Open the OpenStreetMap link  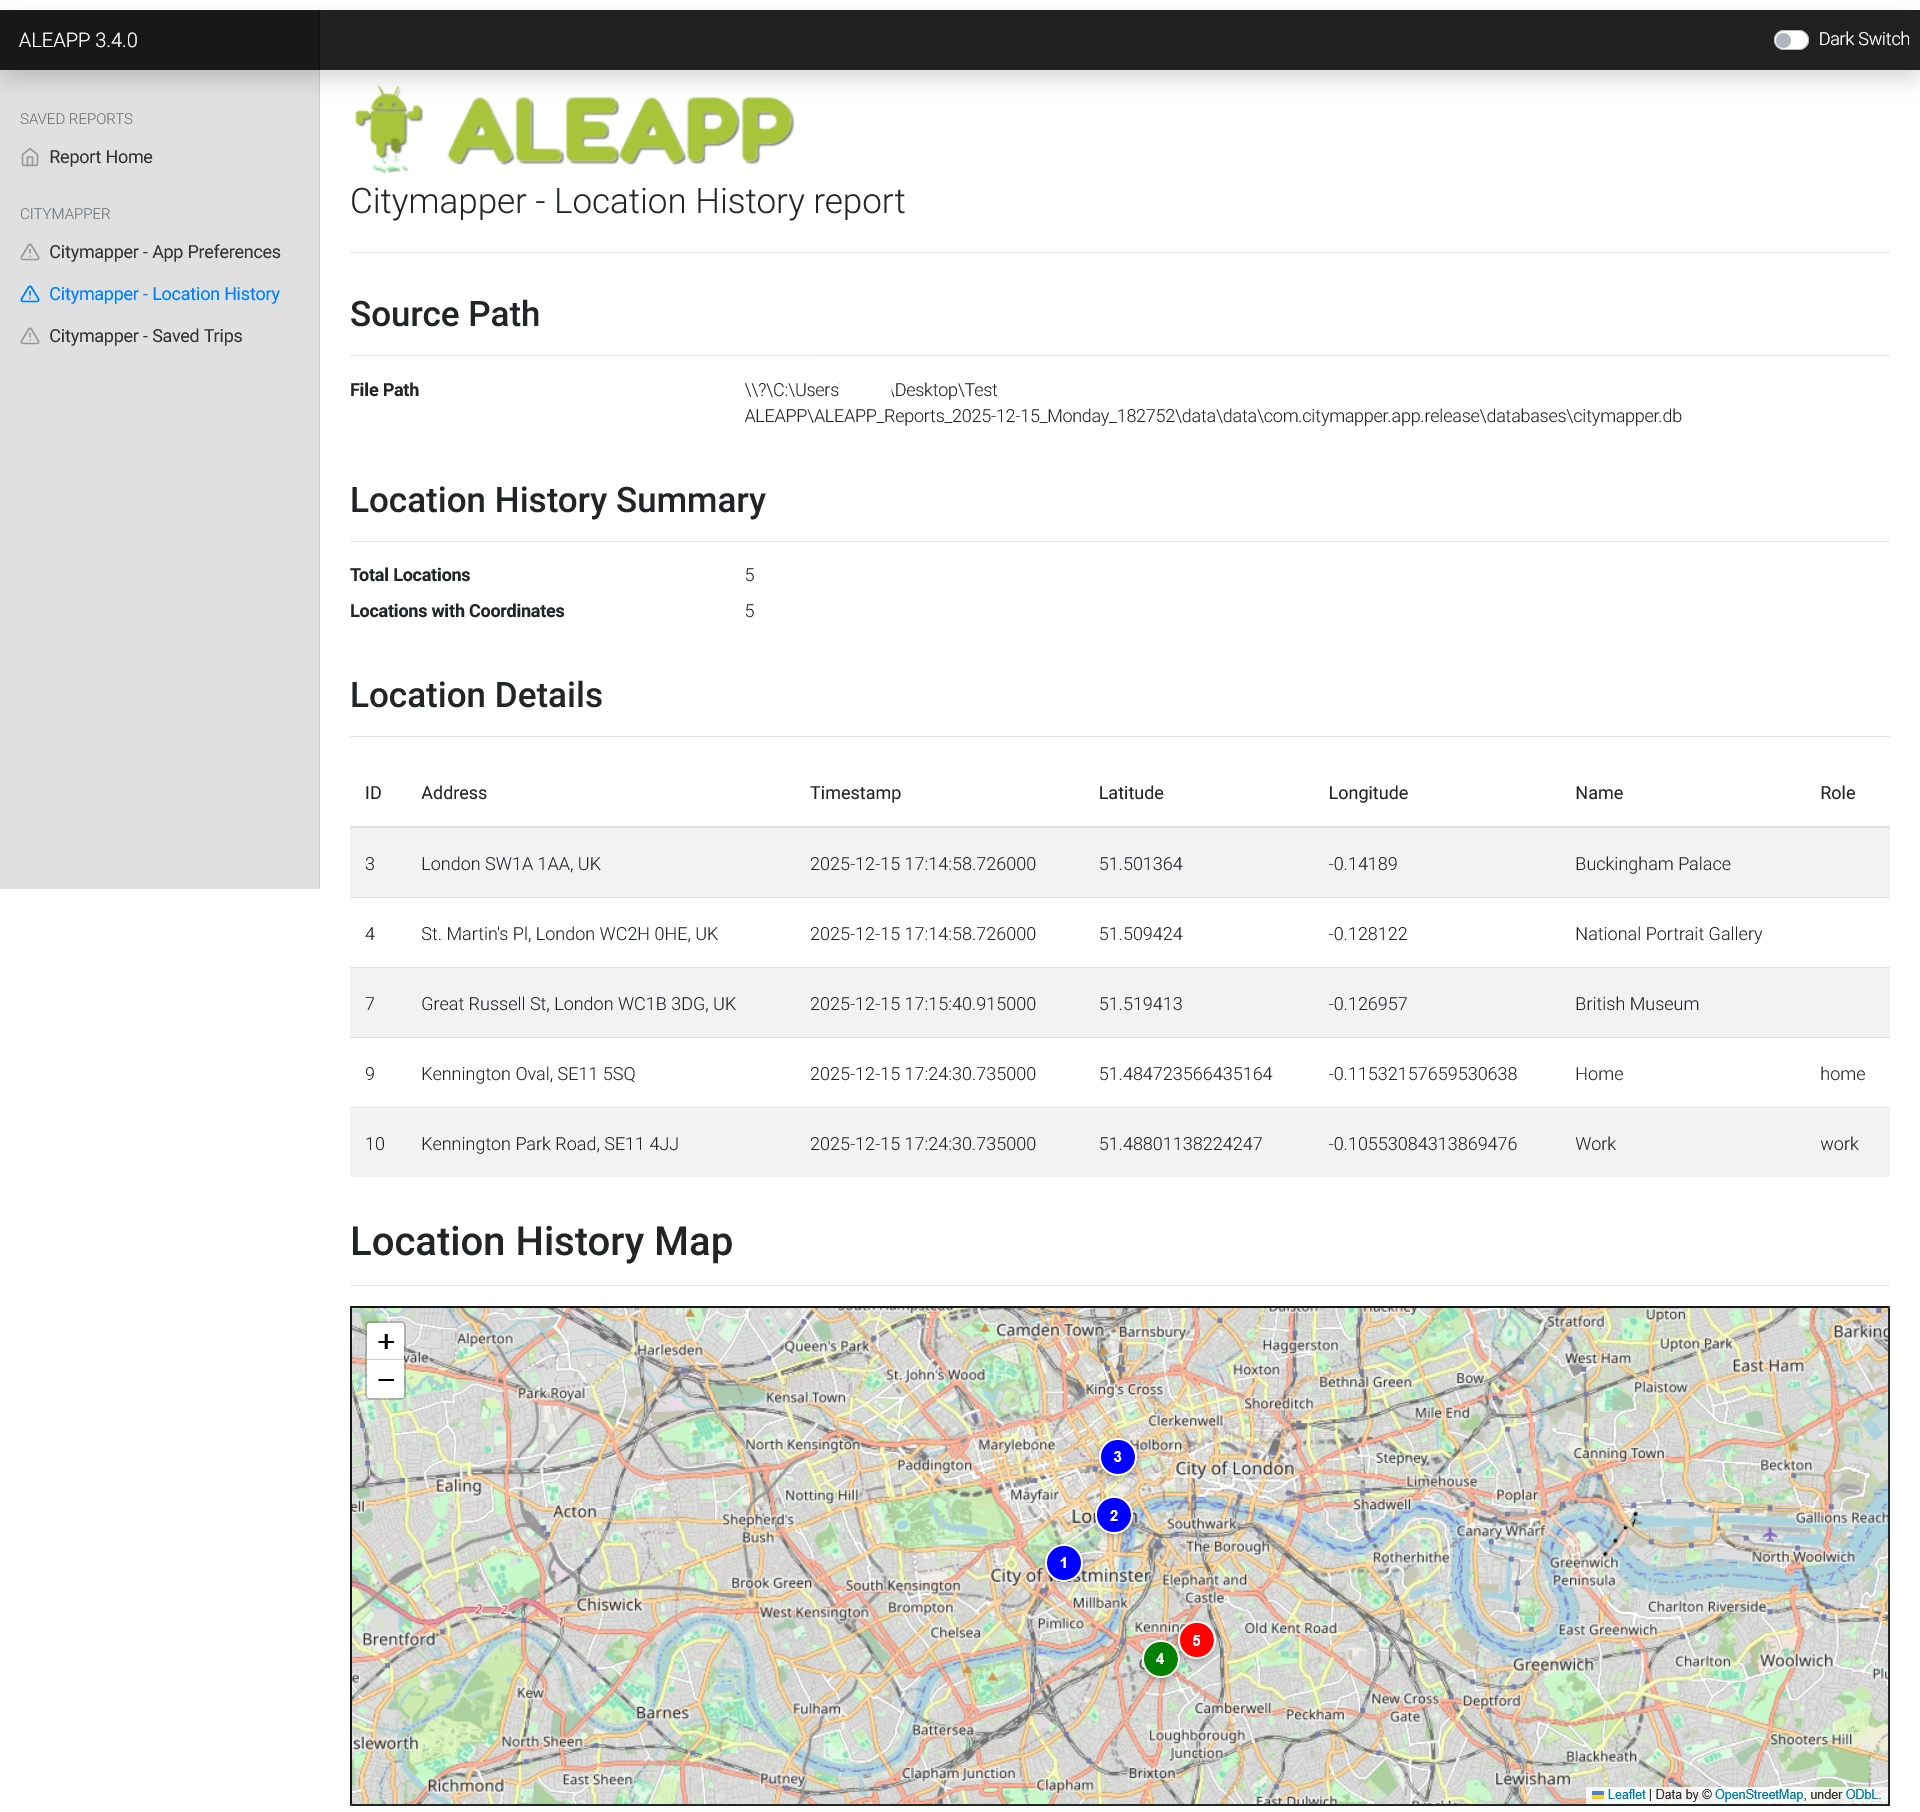click(x=1758, y=1795)
